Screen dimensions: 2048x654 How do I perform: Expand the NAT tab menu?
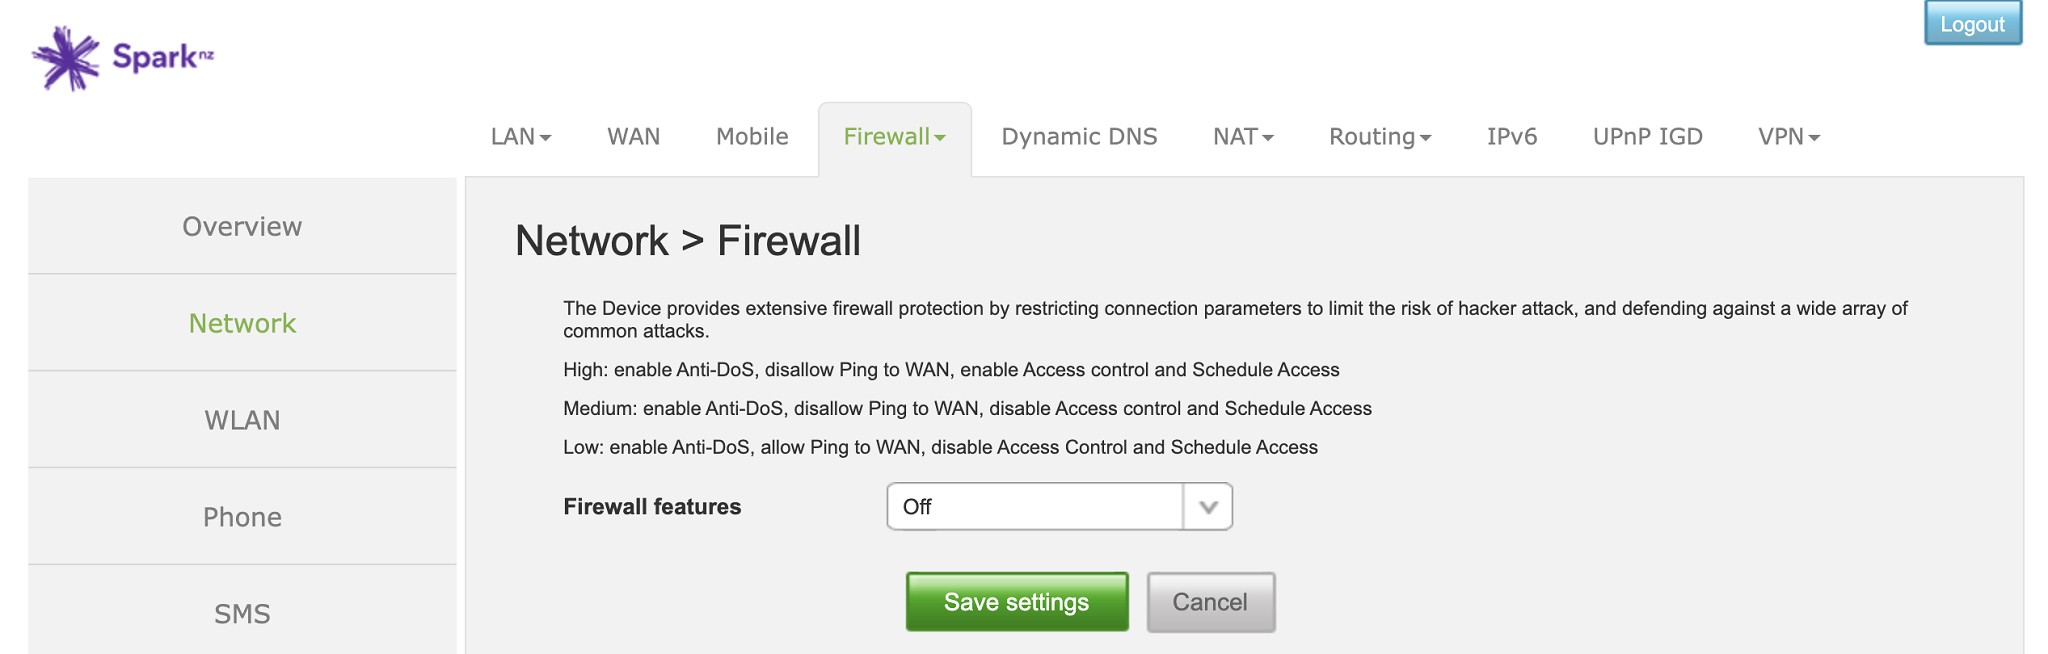[1242, 137]
